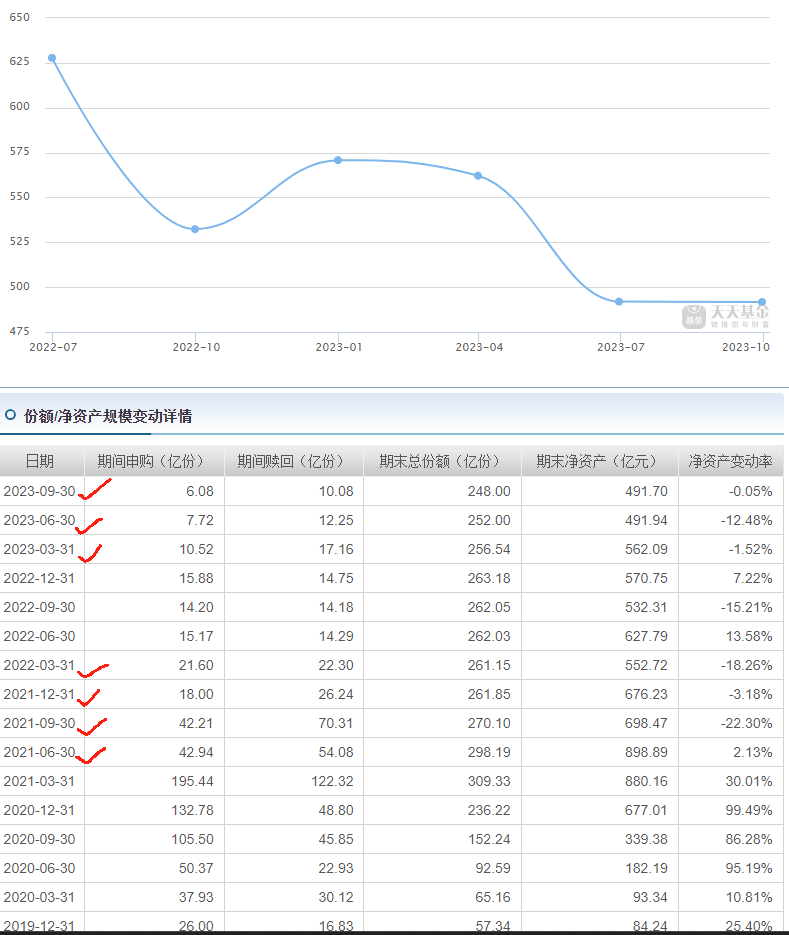Select date cell 2022-03-31
This screenshot has height=935, width=789.
39,665
